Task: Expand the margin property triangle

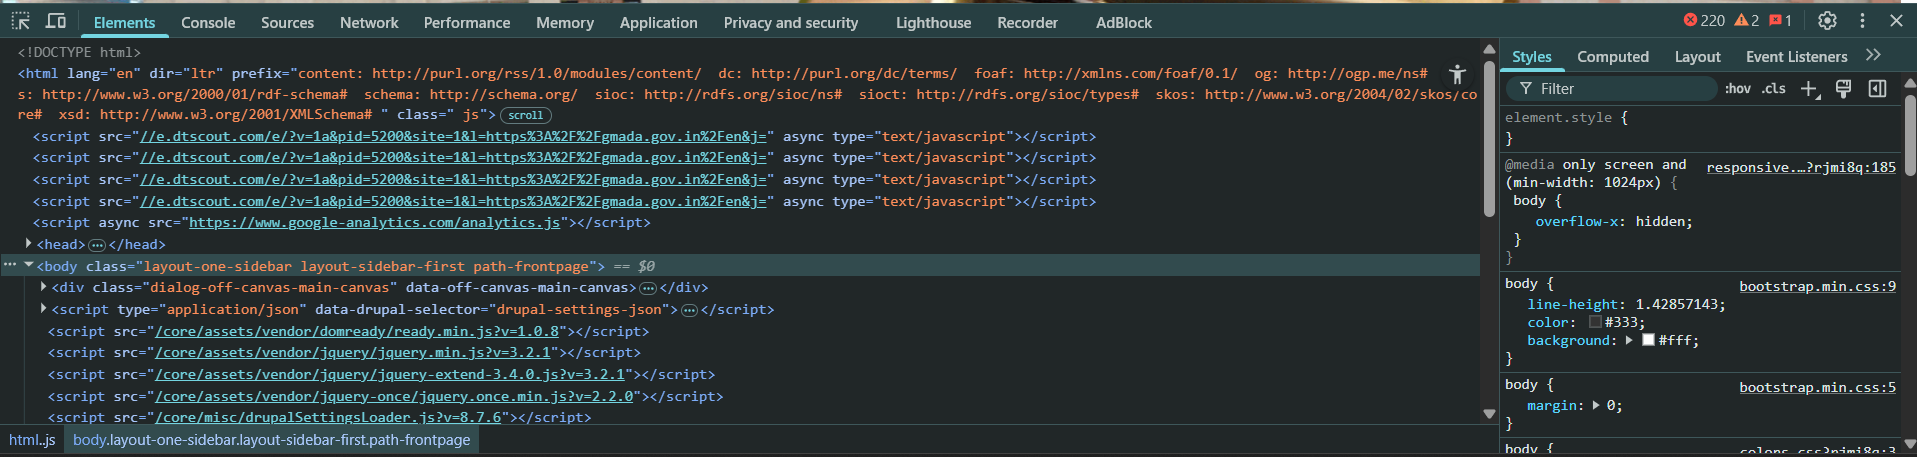Action: 1596,405
